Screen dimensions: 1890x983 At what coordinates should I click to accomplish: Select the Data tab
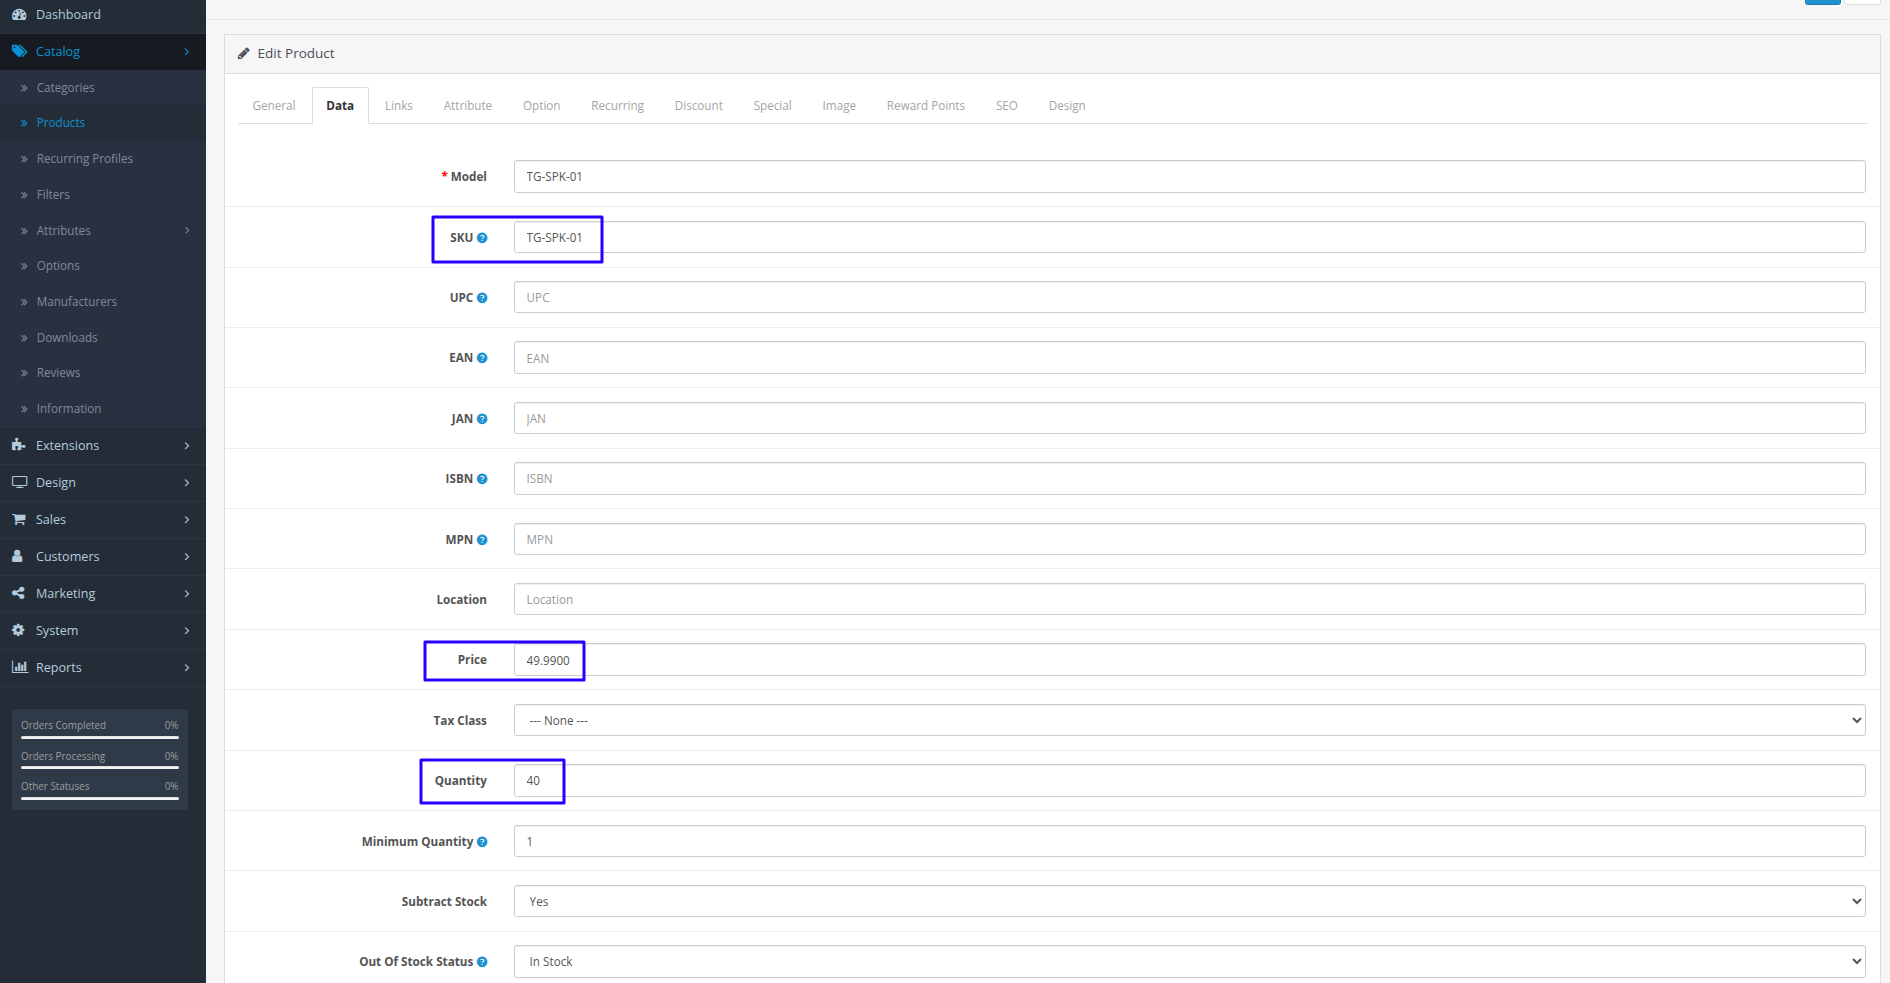pos(340,106)
